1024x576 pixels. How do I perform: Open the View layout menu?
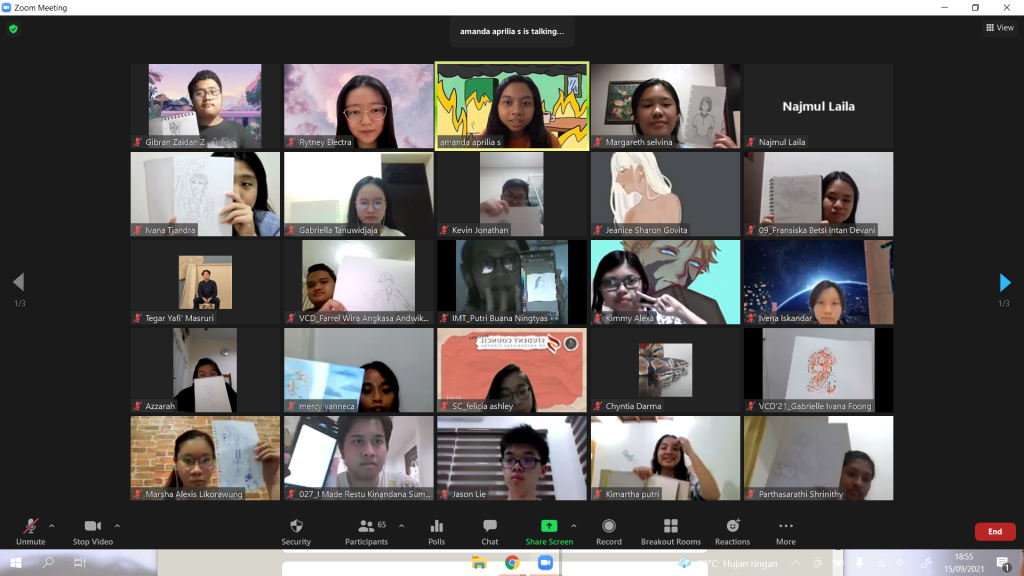[999, 28]
